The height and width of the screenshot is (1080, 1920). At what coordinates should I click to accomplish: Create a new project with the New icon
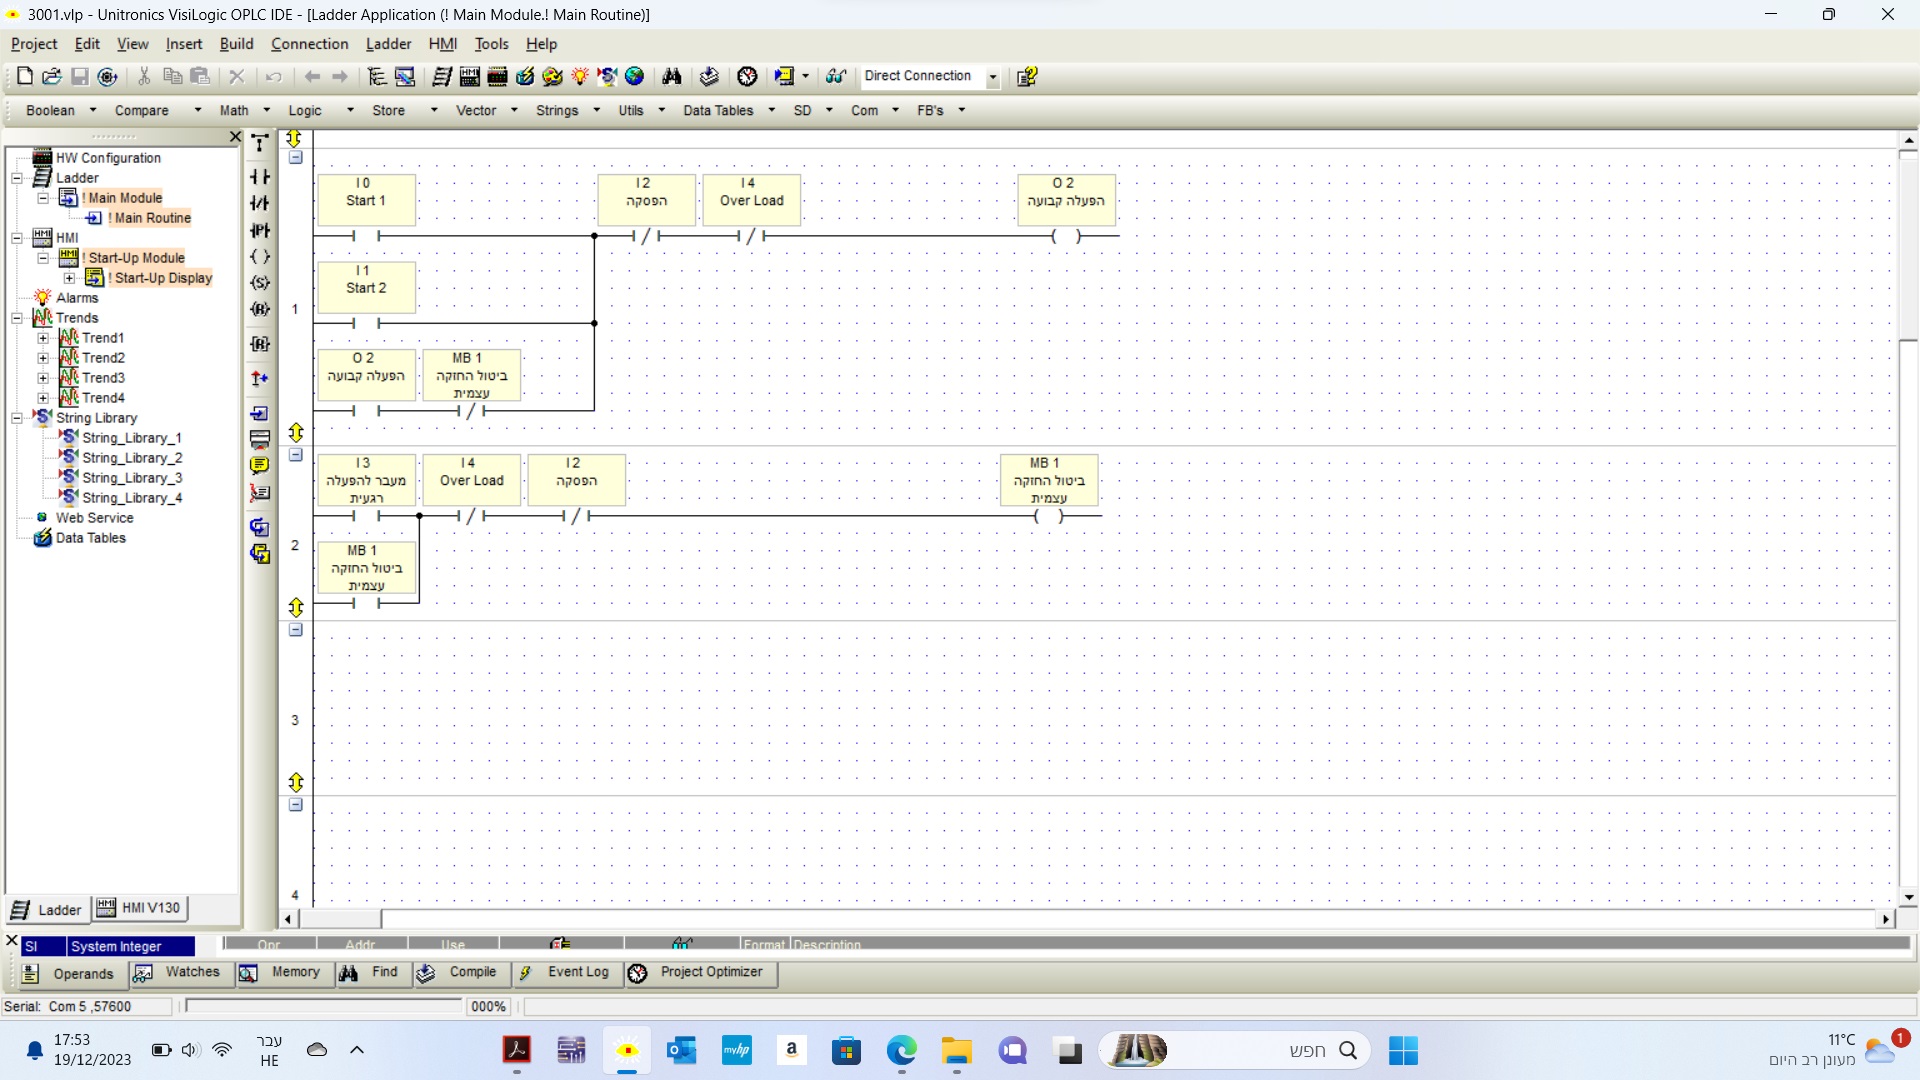pyautogui.click(x=25, y=76)
